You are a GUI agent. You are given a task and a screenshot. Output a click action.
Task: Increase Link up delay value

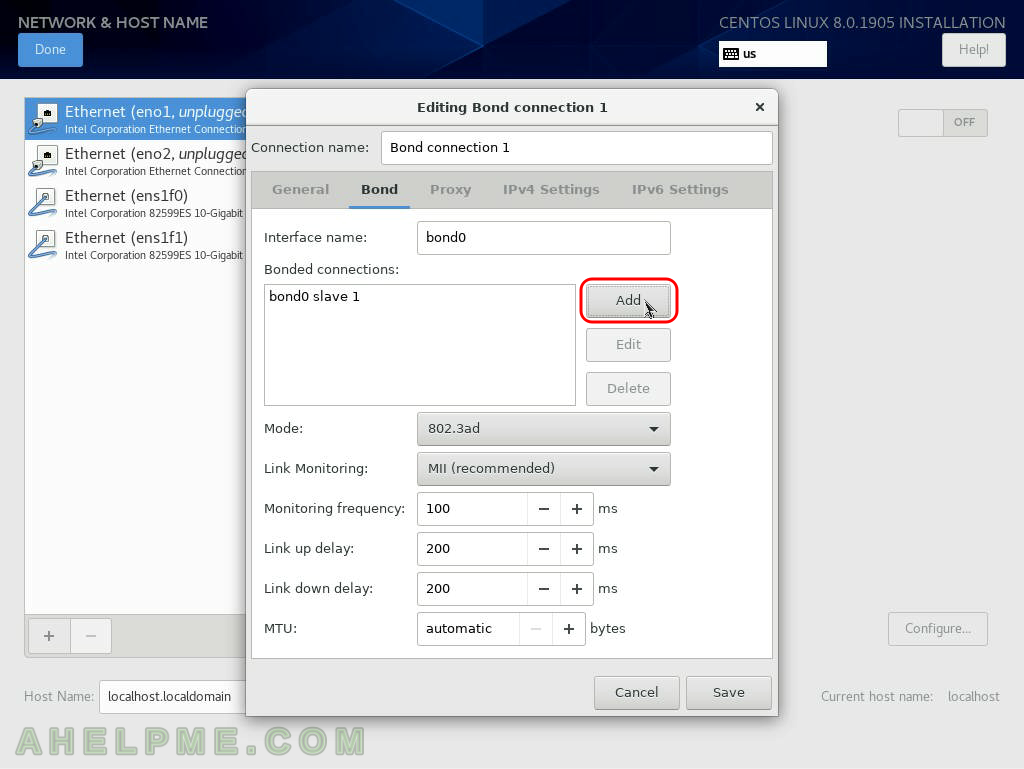(577, 549)
